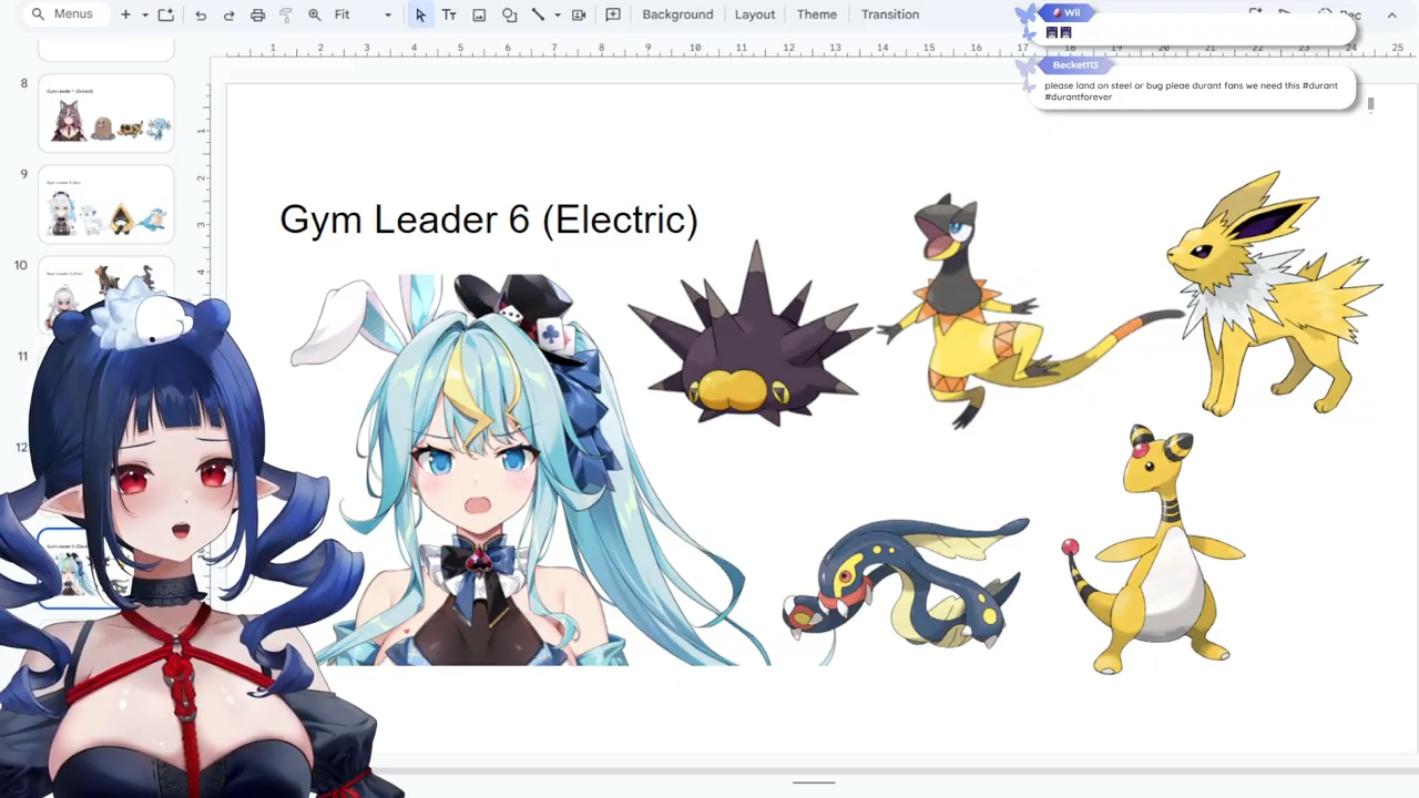Open the Layout menu

coord(755,15)
